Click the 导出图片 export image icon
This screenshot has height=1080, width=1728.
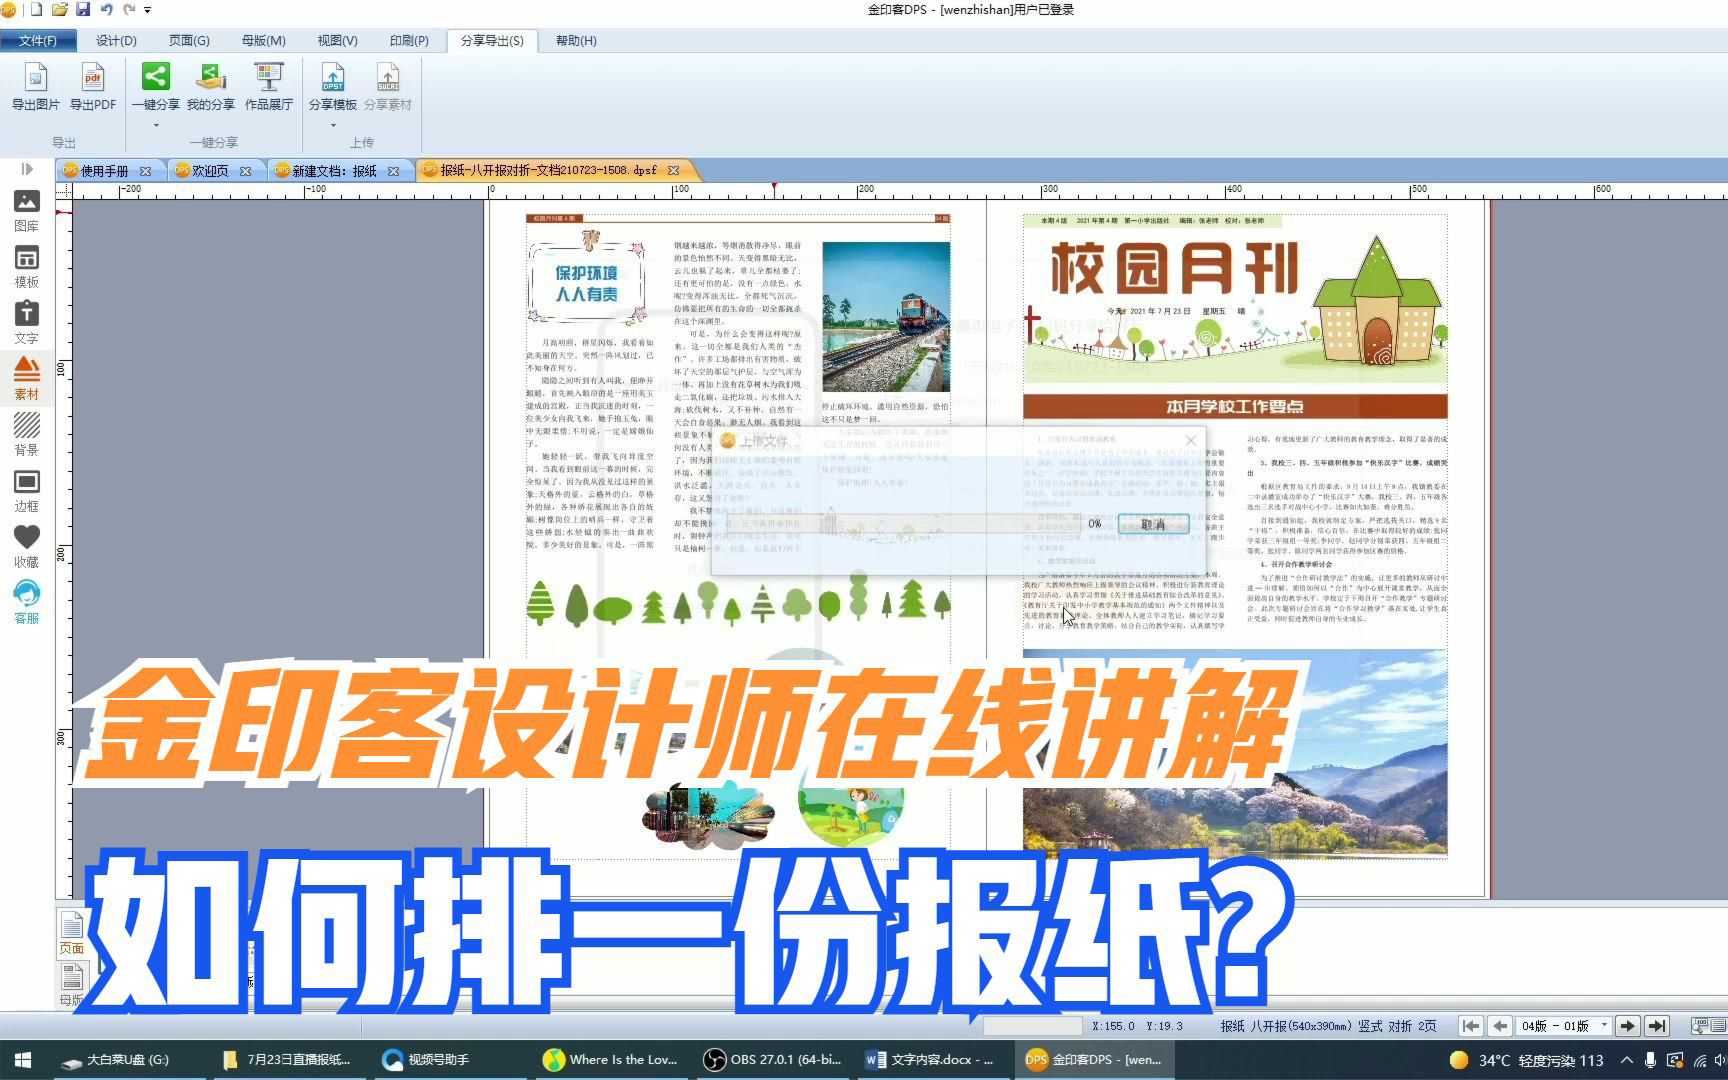(35, 86)
